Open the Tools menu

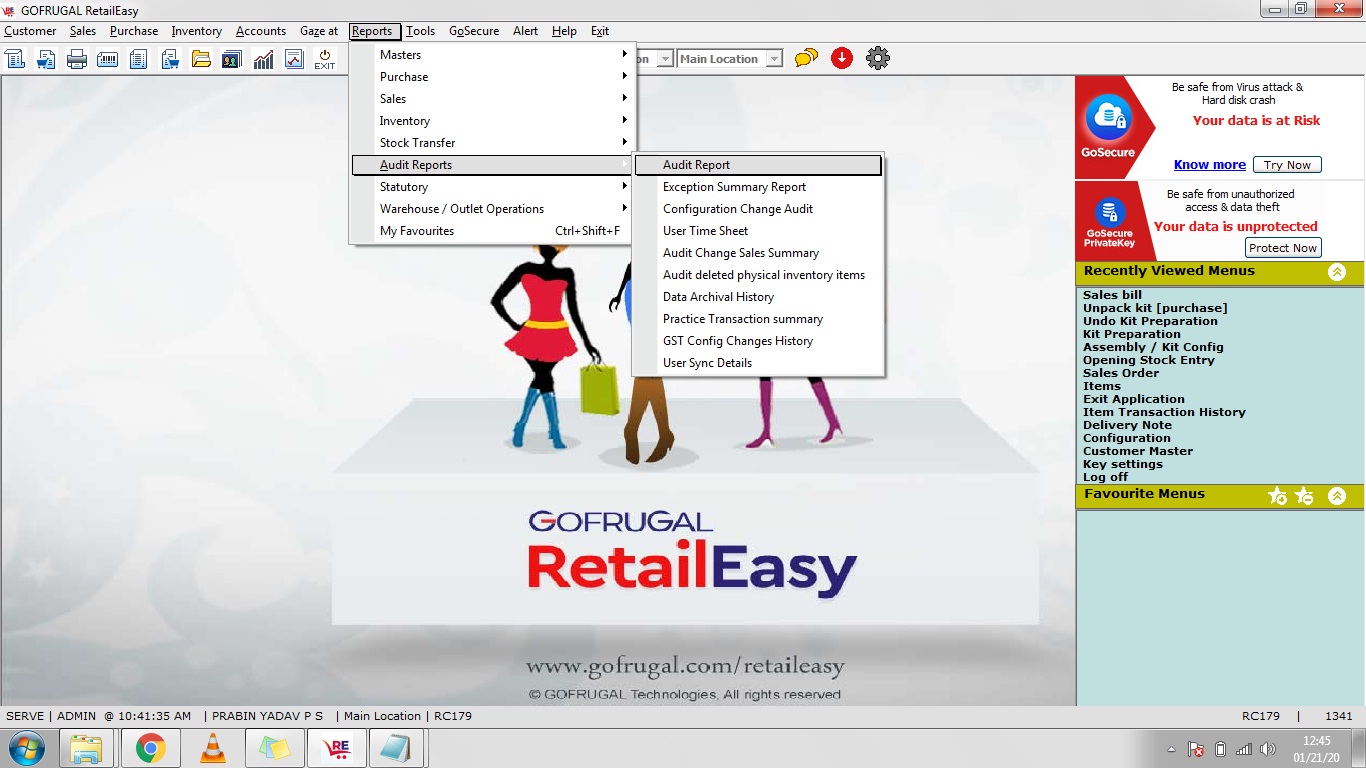pyautogui.click(x=420, y=31)
